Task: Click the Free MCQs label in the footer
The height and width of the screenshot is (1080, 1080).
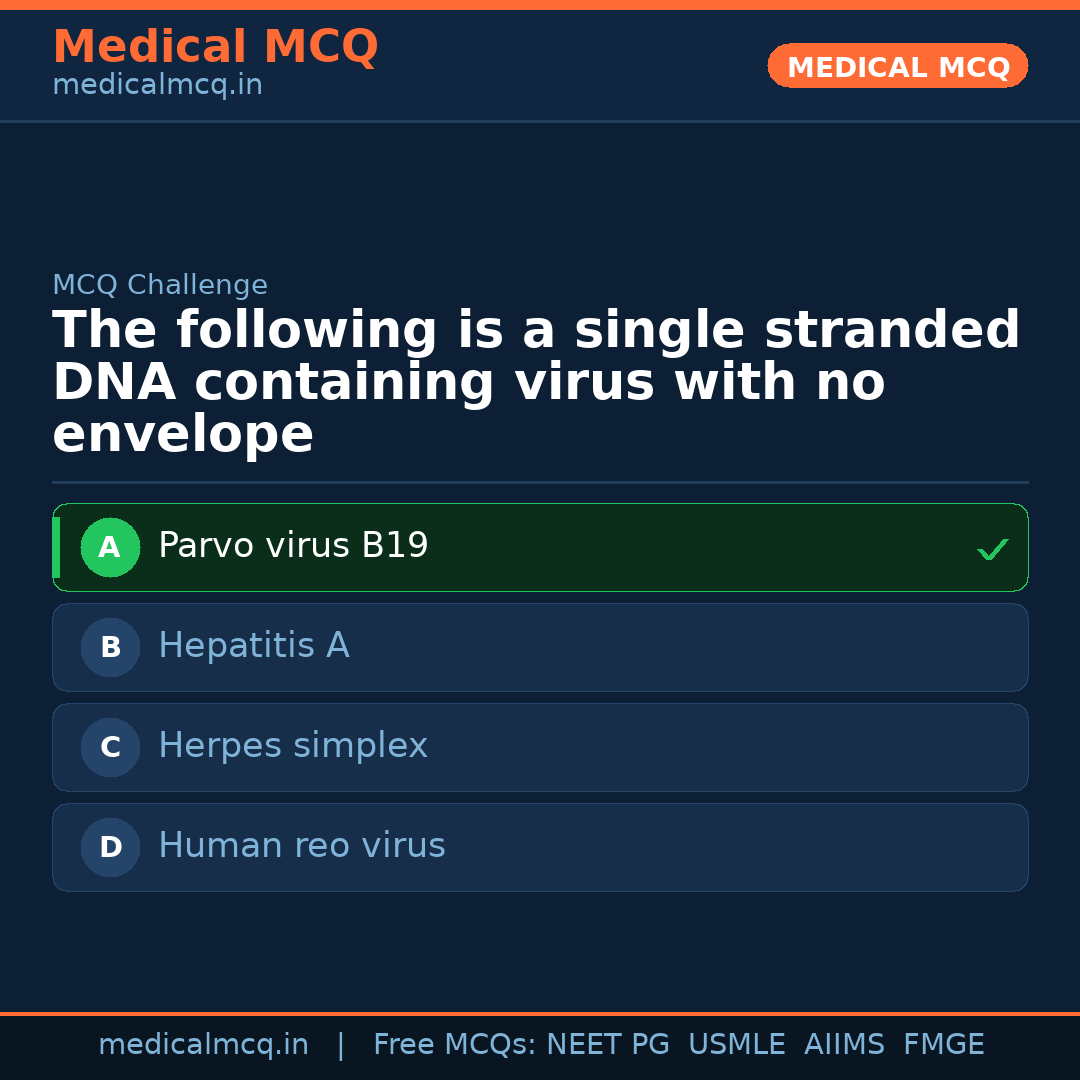Action: (x=454, y=1045)
